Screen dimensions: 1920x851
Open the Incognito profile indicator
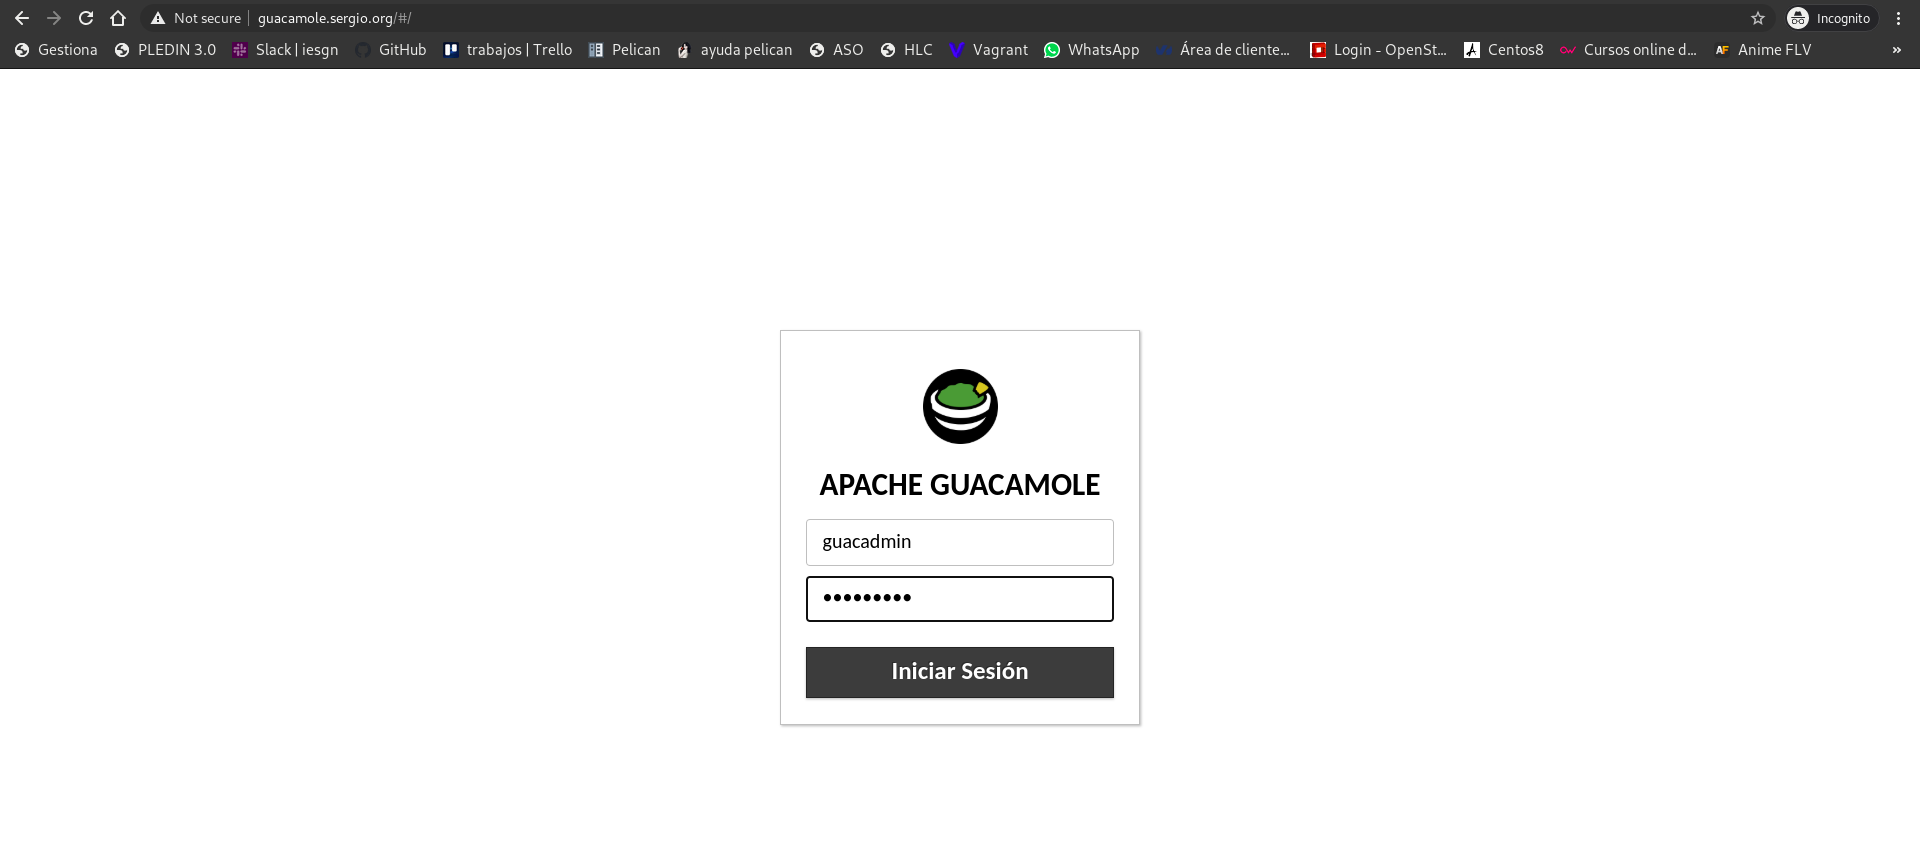tap(1830, 18)
